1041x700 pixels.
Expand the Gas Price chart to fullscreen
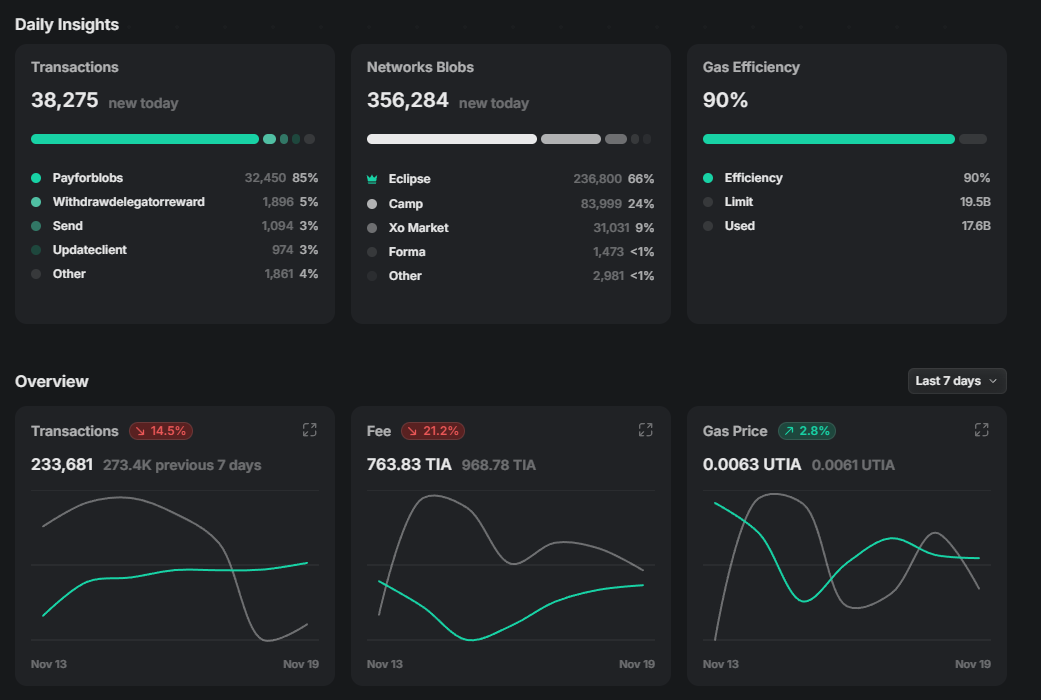pyautogui.click(x=981, y=430)
